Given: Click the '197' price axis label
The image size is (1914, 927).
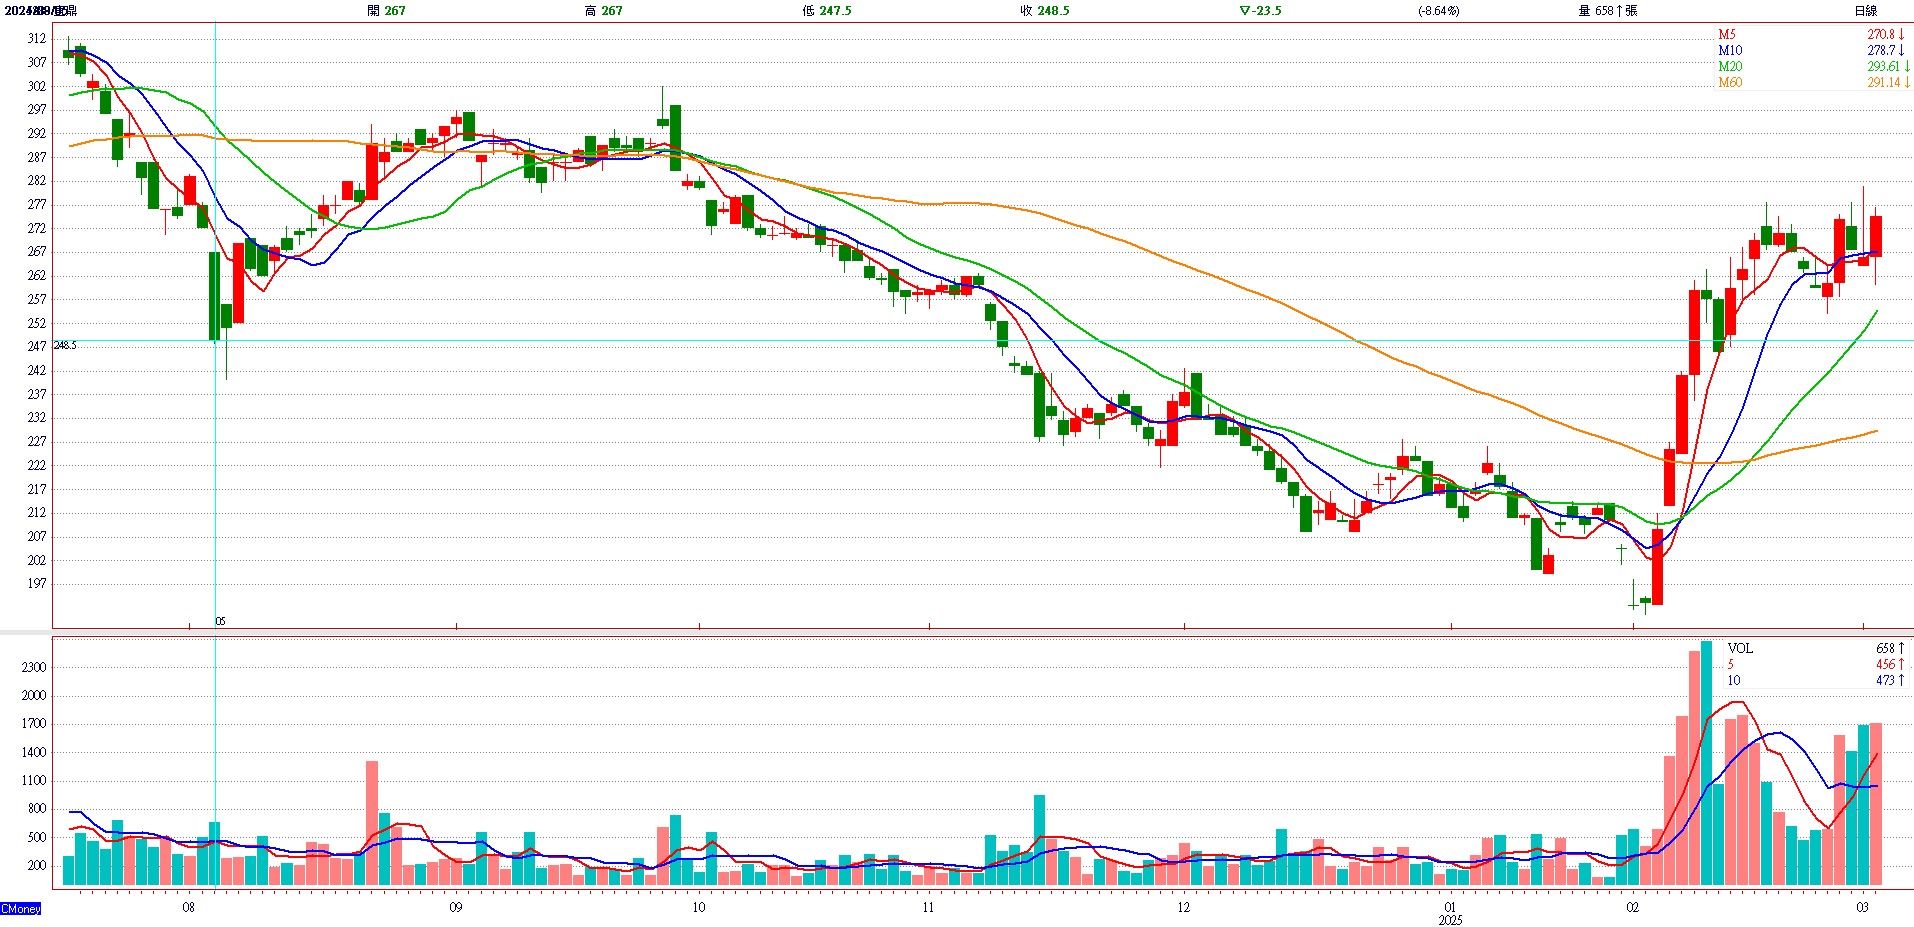Looking at the screenshot, I should click(37, 584).
